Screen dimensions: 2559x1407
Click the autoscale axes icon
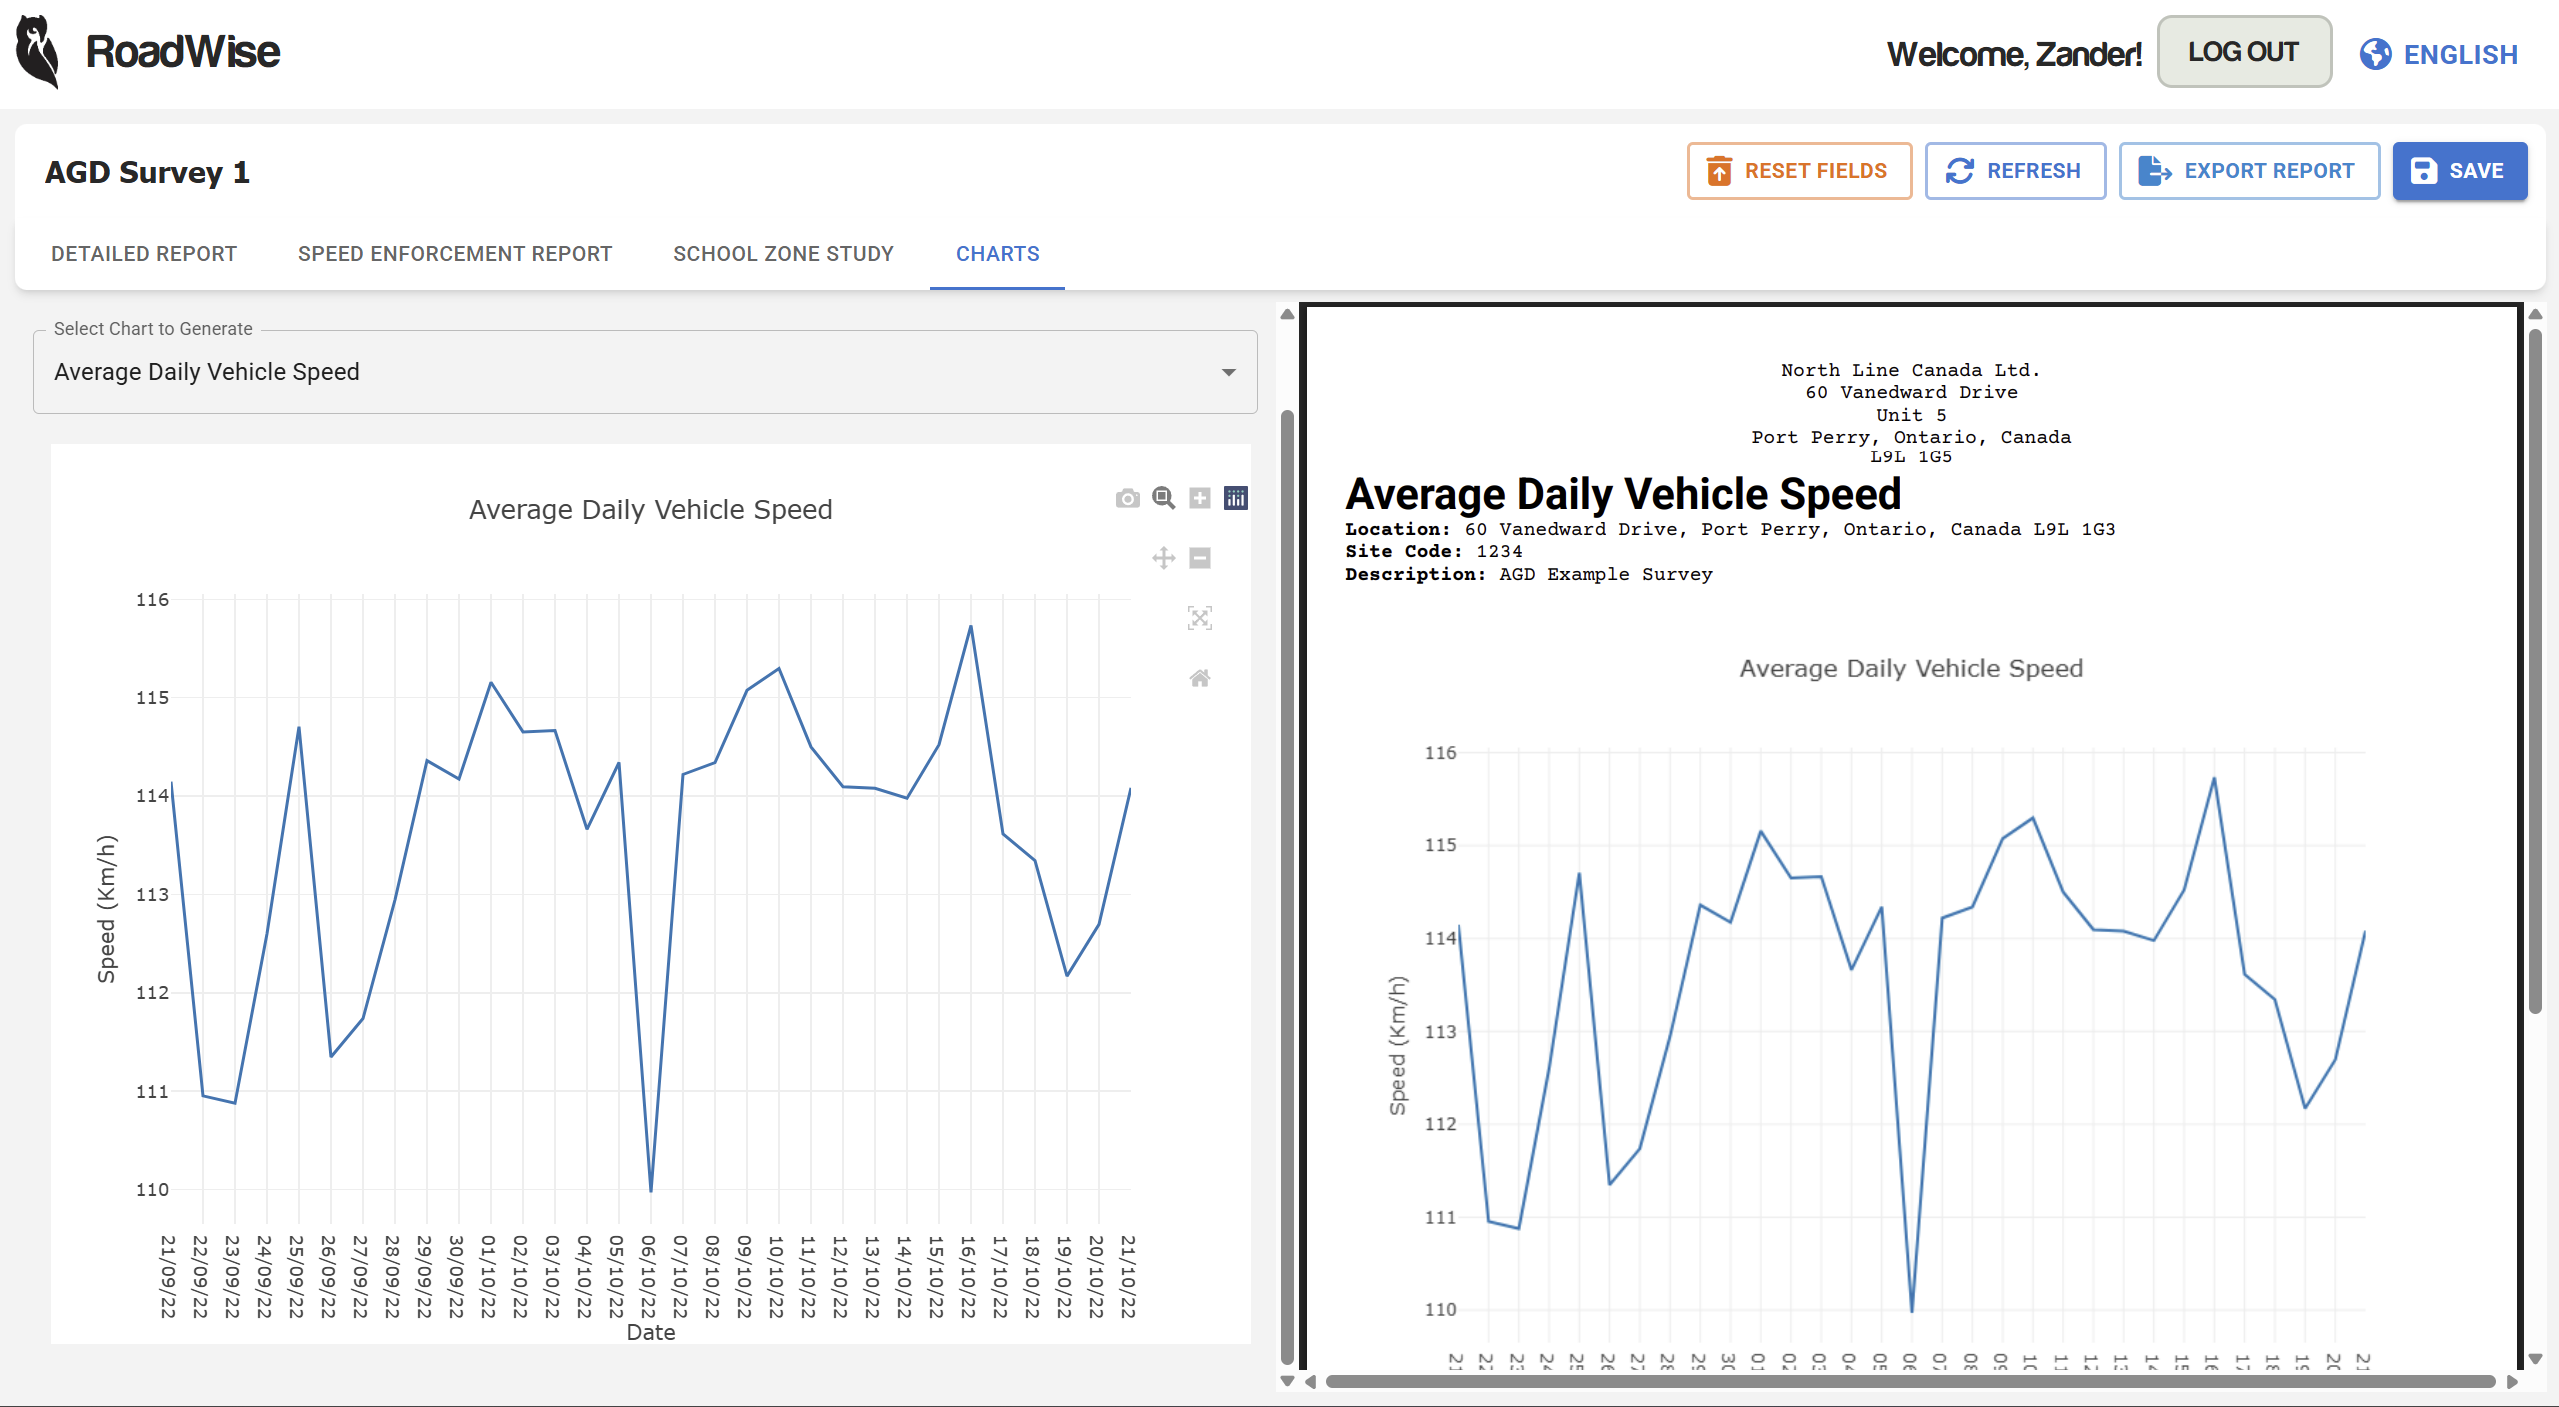tap(1199, 618)
